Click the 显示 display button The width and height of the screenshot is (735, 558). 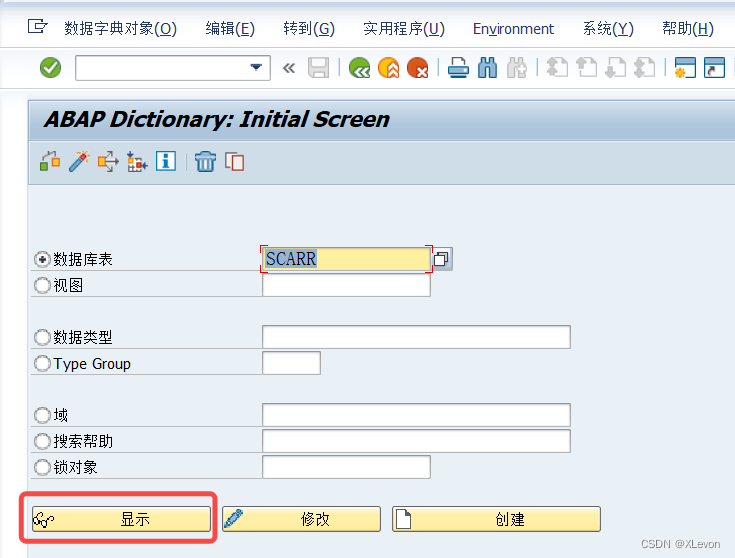click(x=121, y=519)
